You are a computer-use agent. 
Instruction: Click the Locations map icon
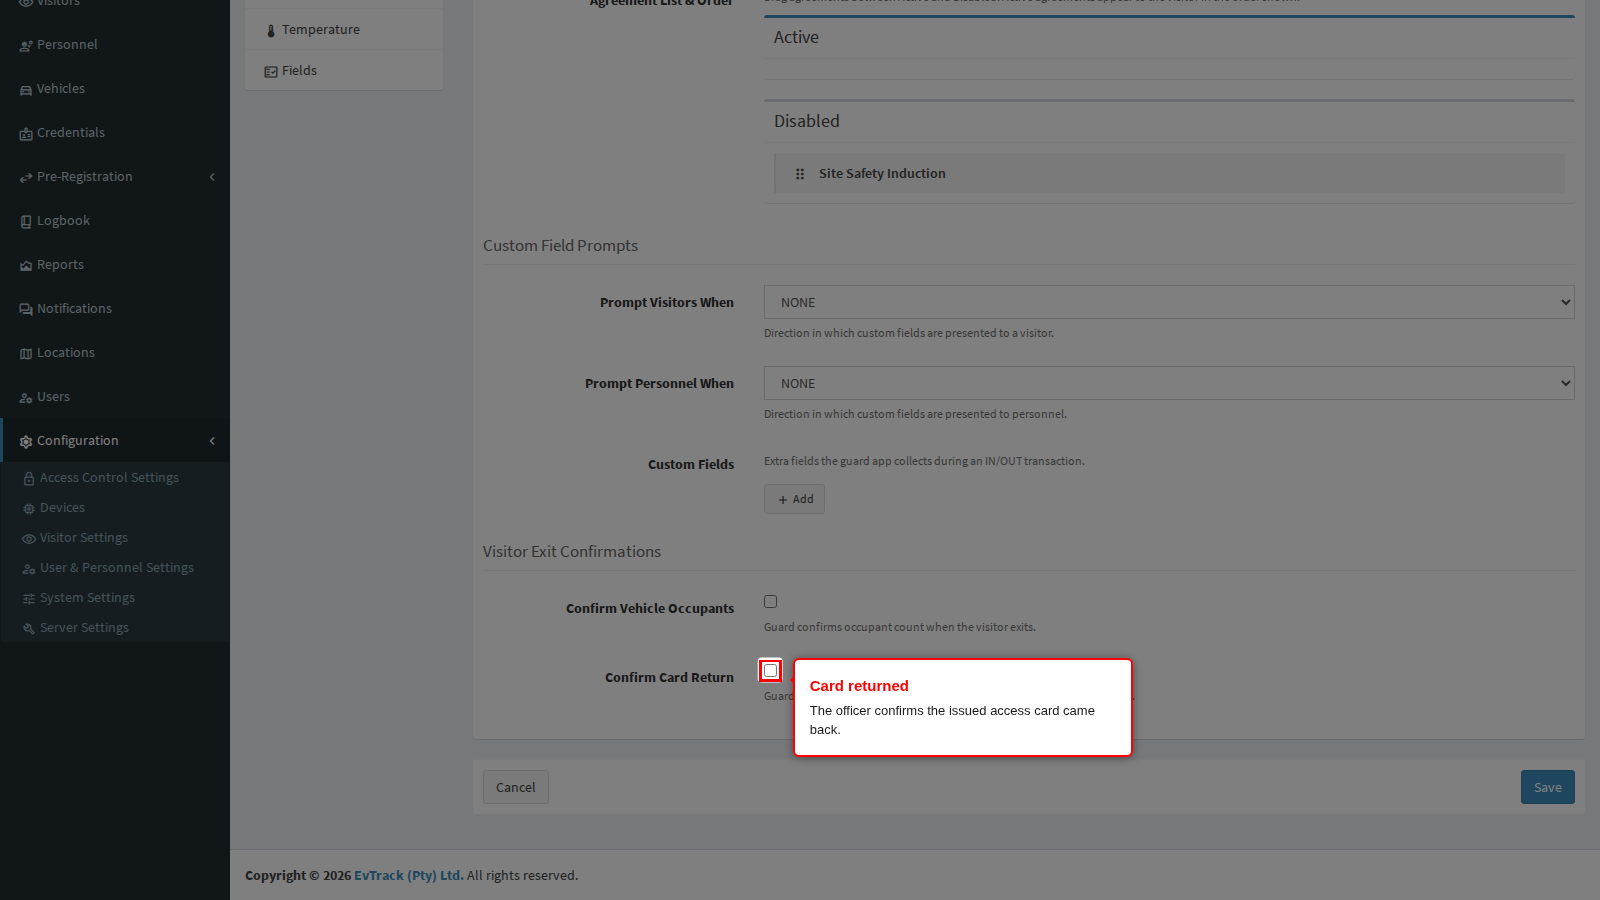[26, 354]
